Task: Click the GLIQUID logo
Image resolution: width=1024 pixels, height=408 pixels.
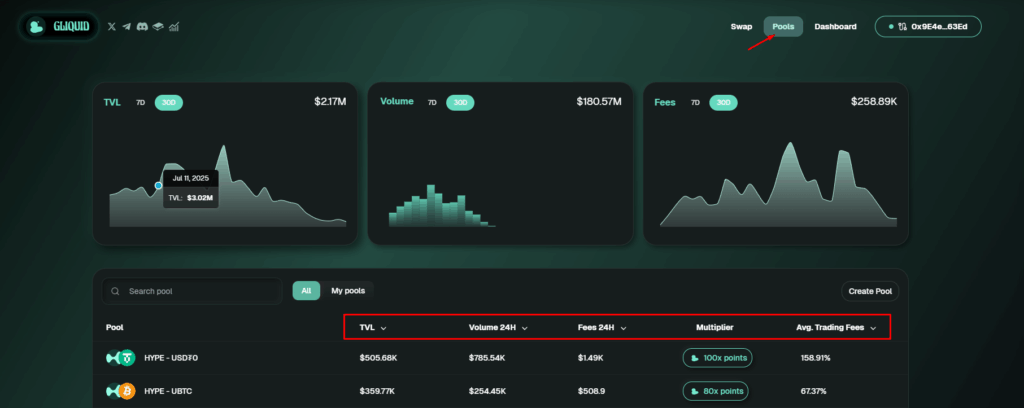Action: [59, 27]
